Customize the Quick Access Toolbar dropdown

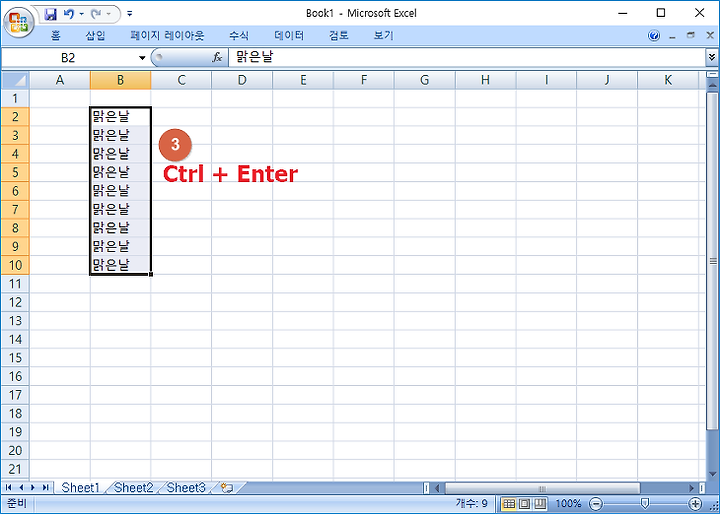130,14
